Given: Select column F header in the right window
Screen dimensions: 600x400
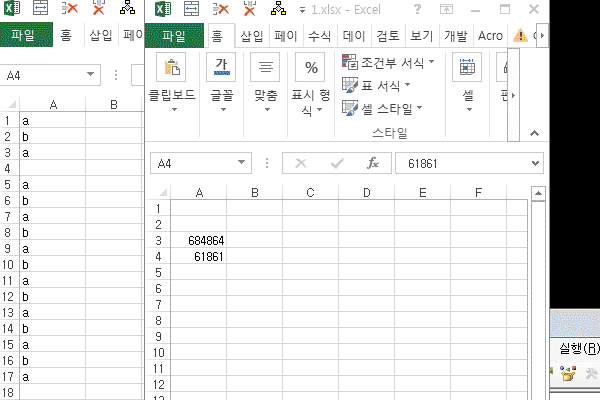Looking at the screenshot, I should tap(478, 193).
